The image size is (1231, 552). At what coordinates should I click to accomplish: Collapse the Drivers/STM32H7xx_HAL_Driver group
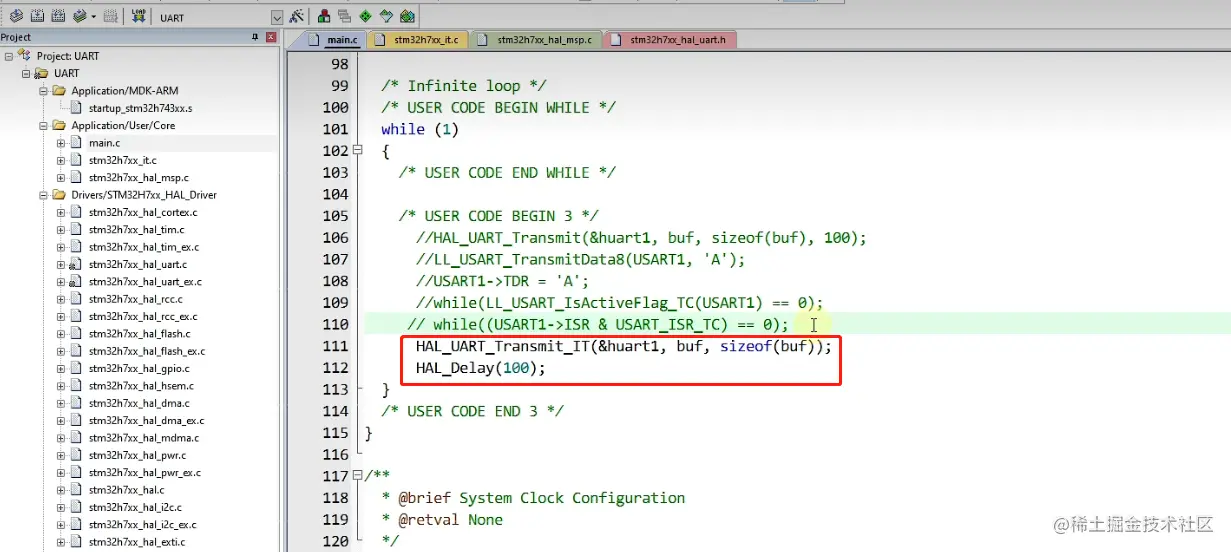click(44, 195)
